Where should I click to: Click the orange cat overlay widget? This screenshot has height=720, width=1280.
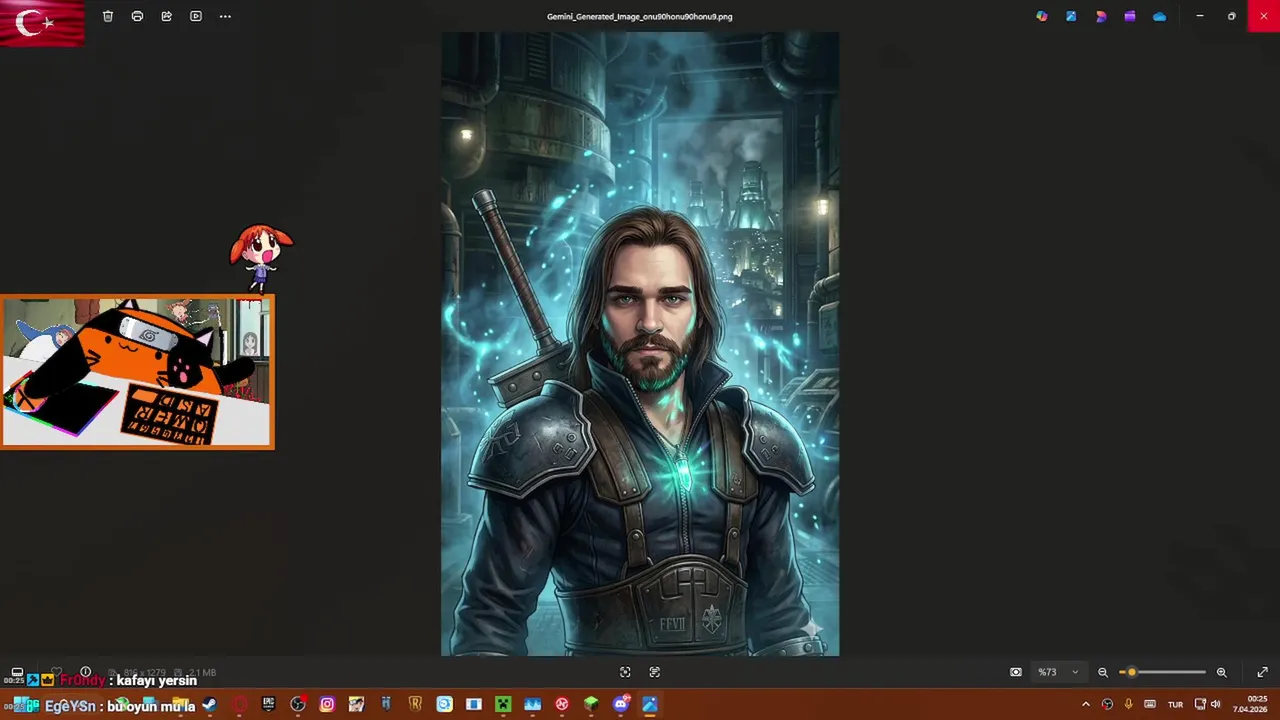click(x=137, y=372)
